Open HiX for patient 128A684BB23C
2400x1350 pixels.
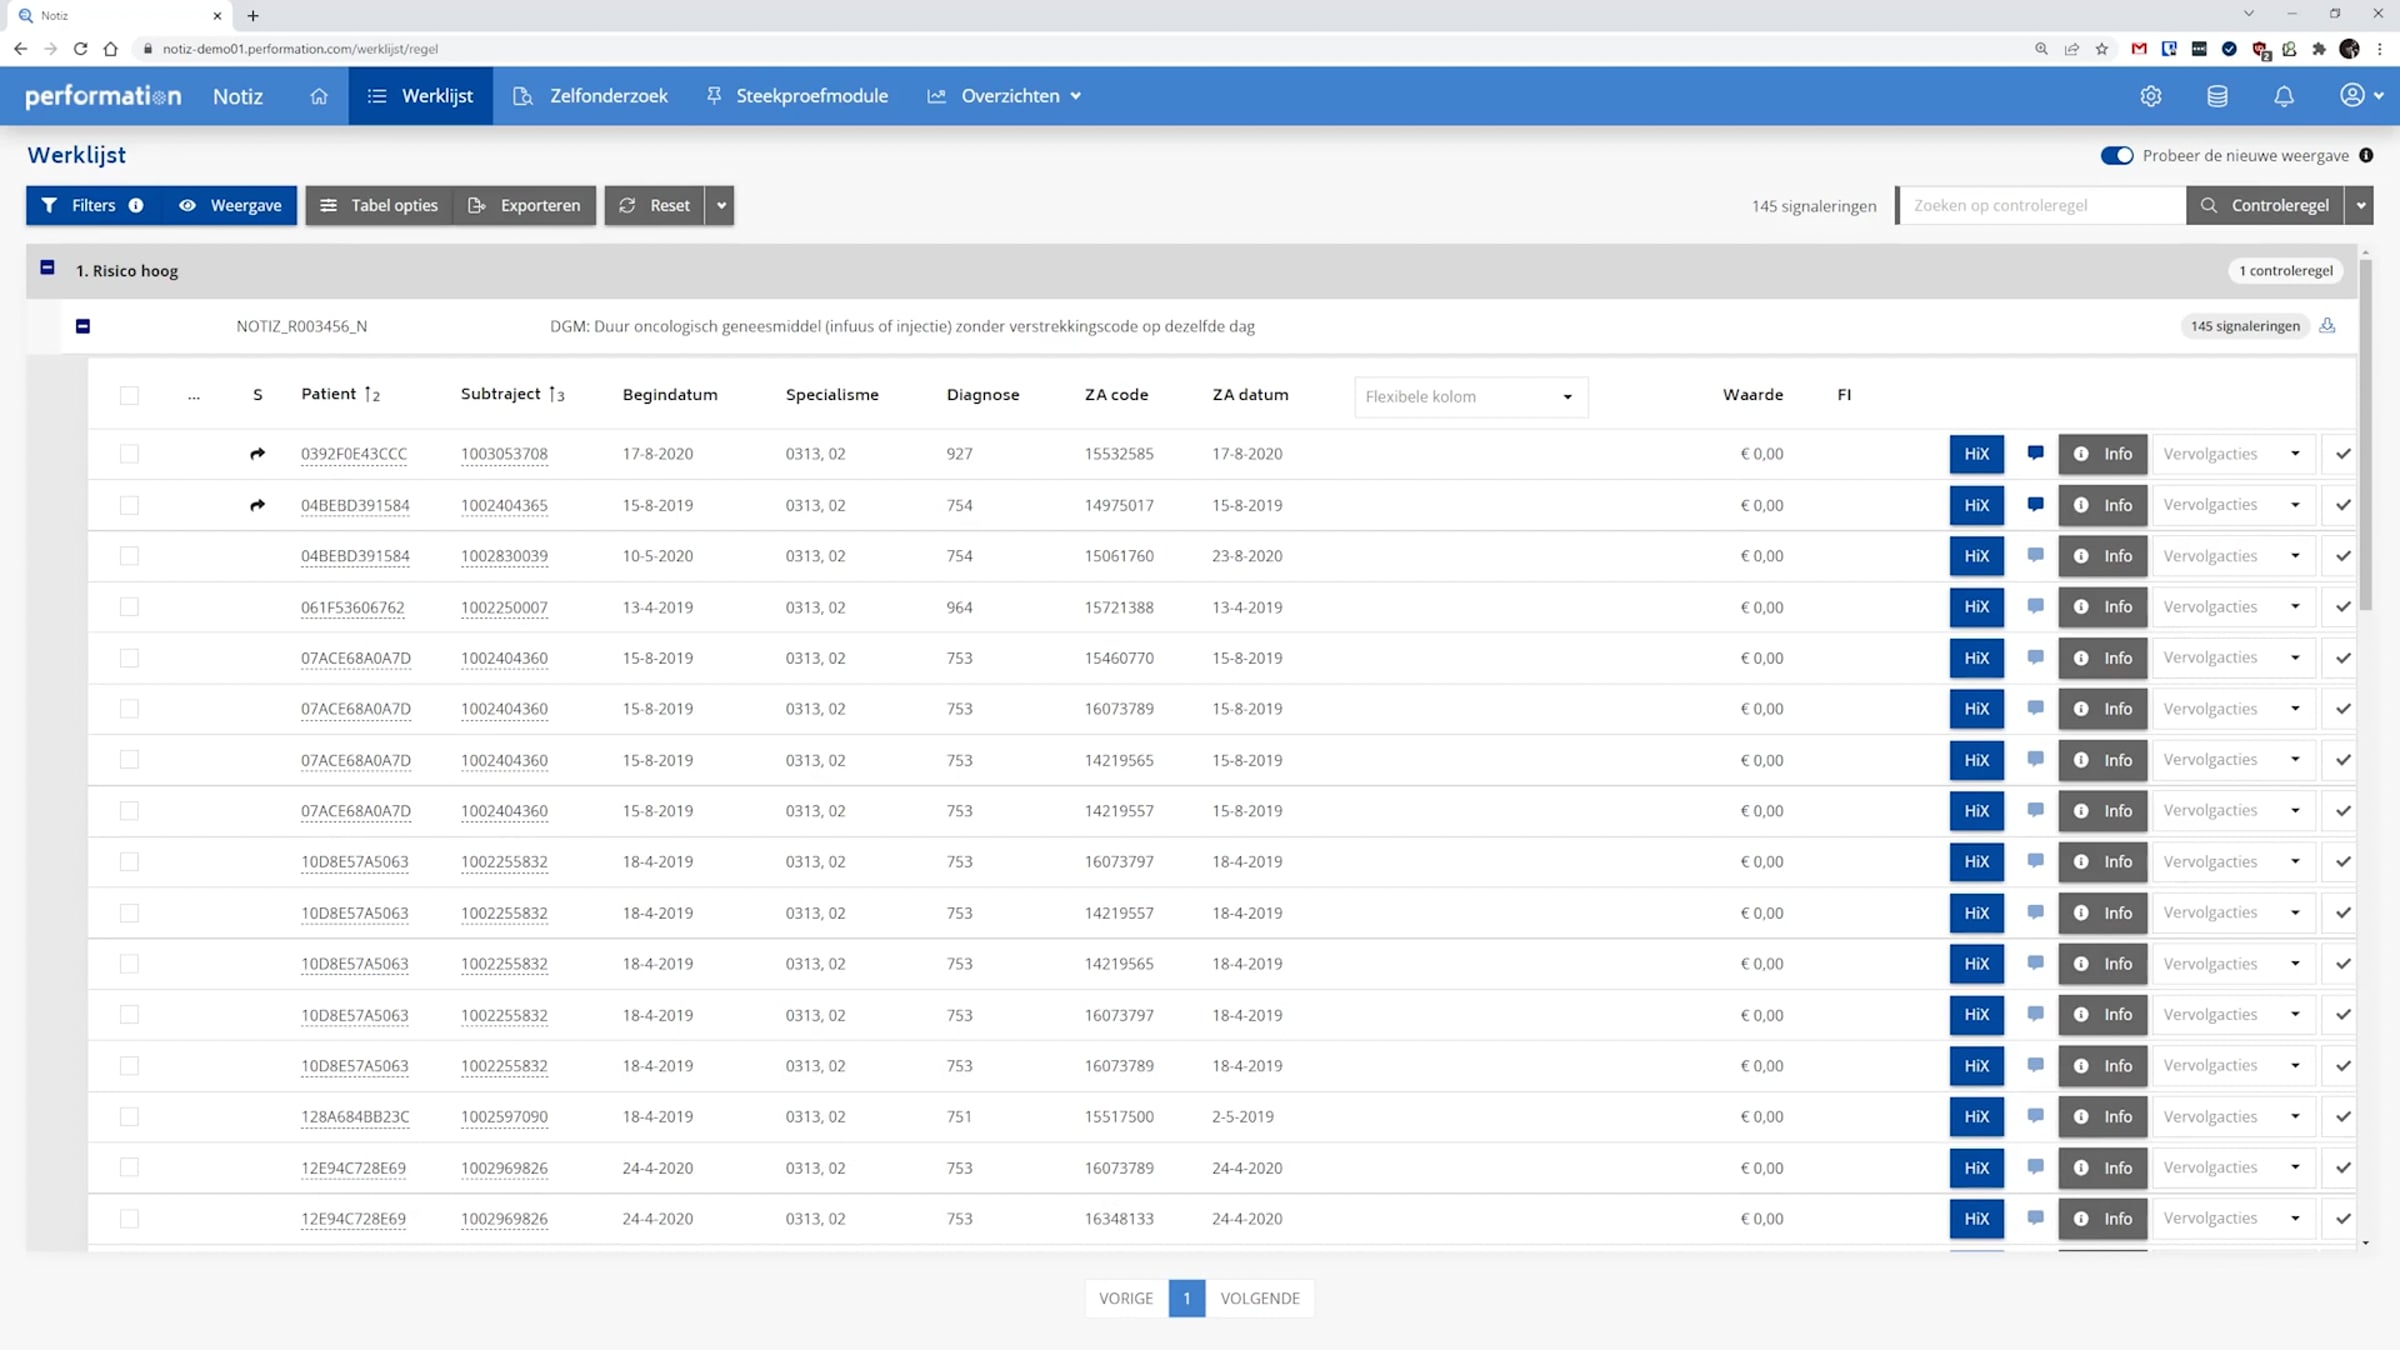[x=1976, y=1117]
